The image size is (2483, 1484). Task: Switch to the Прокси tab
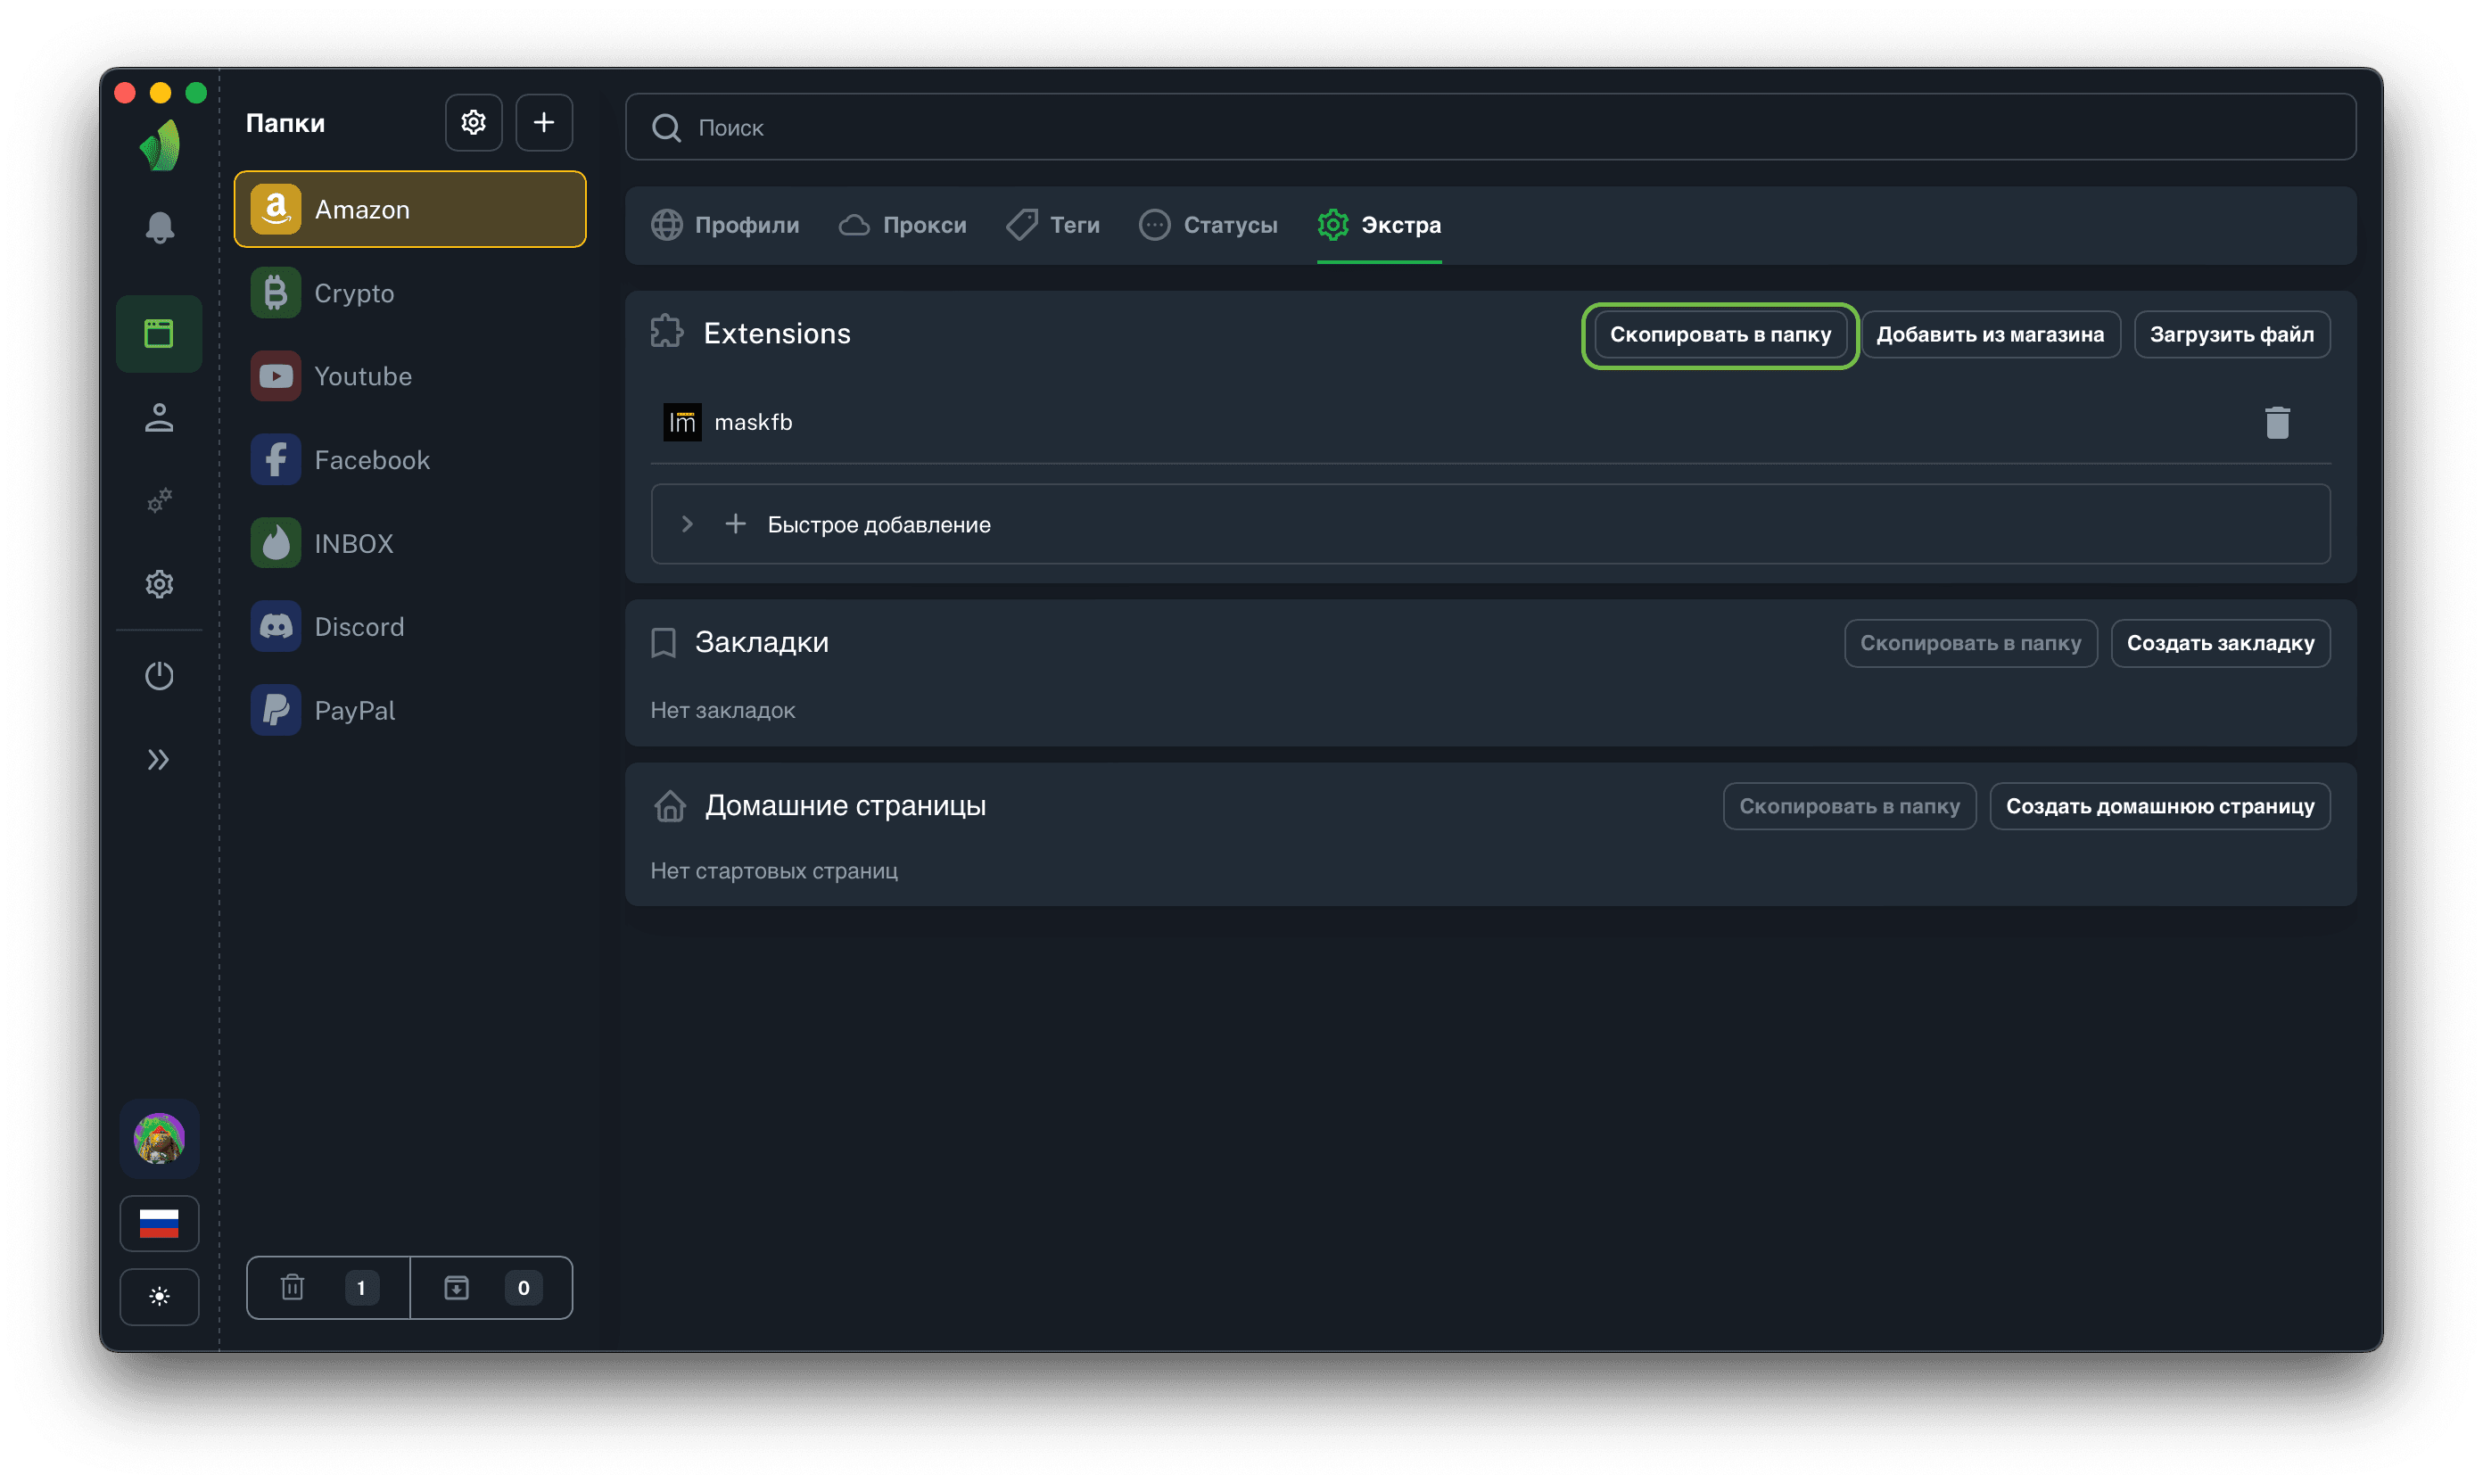pos(903,225)
